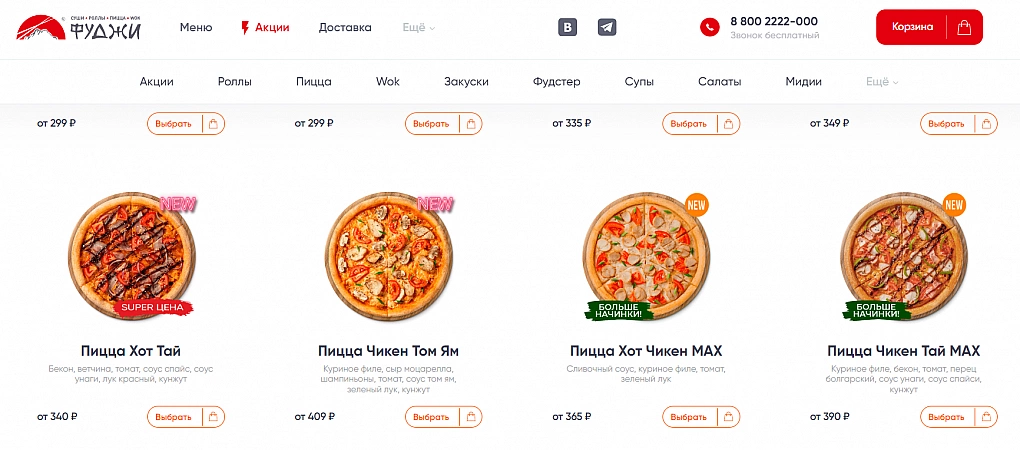Image resolution: width=1020 pixels, height=450 pixels.
Task: Open the Telegram channel icon
Action: [607, 27]
